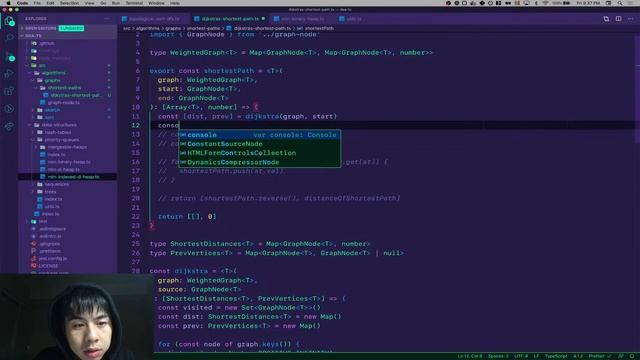The image size is (640, 360).
Task: Select the HTMLFormControlsCollection autocomplete suggestion
Action: click(260, 153)
